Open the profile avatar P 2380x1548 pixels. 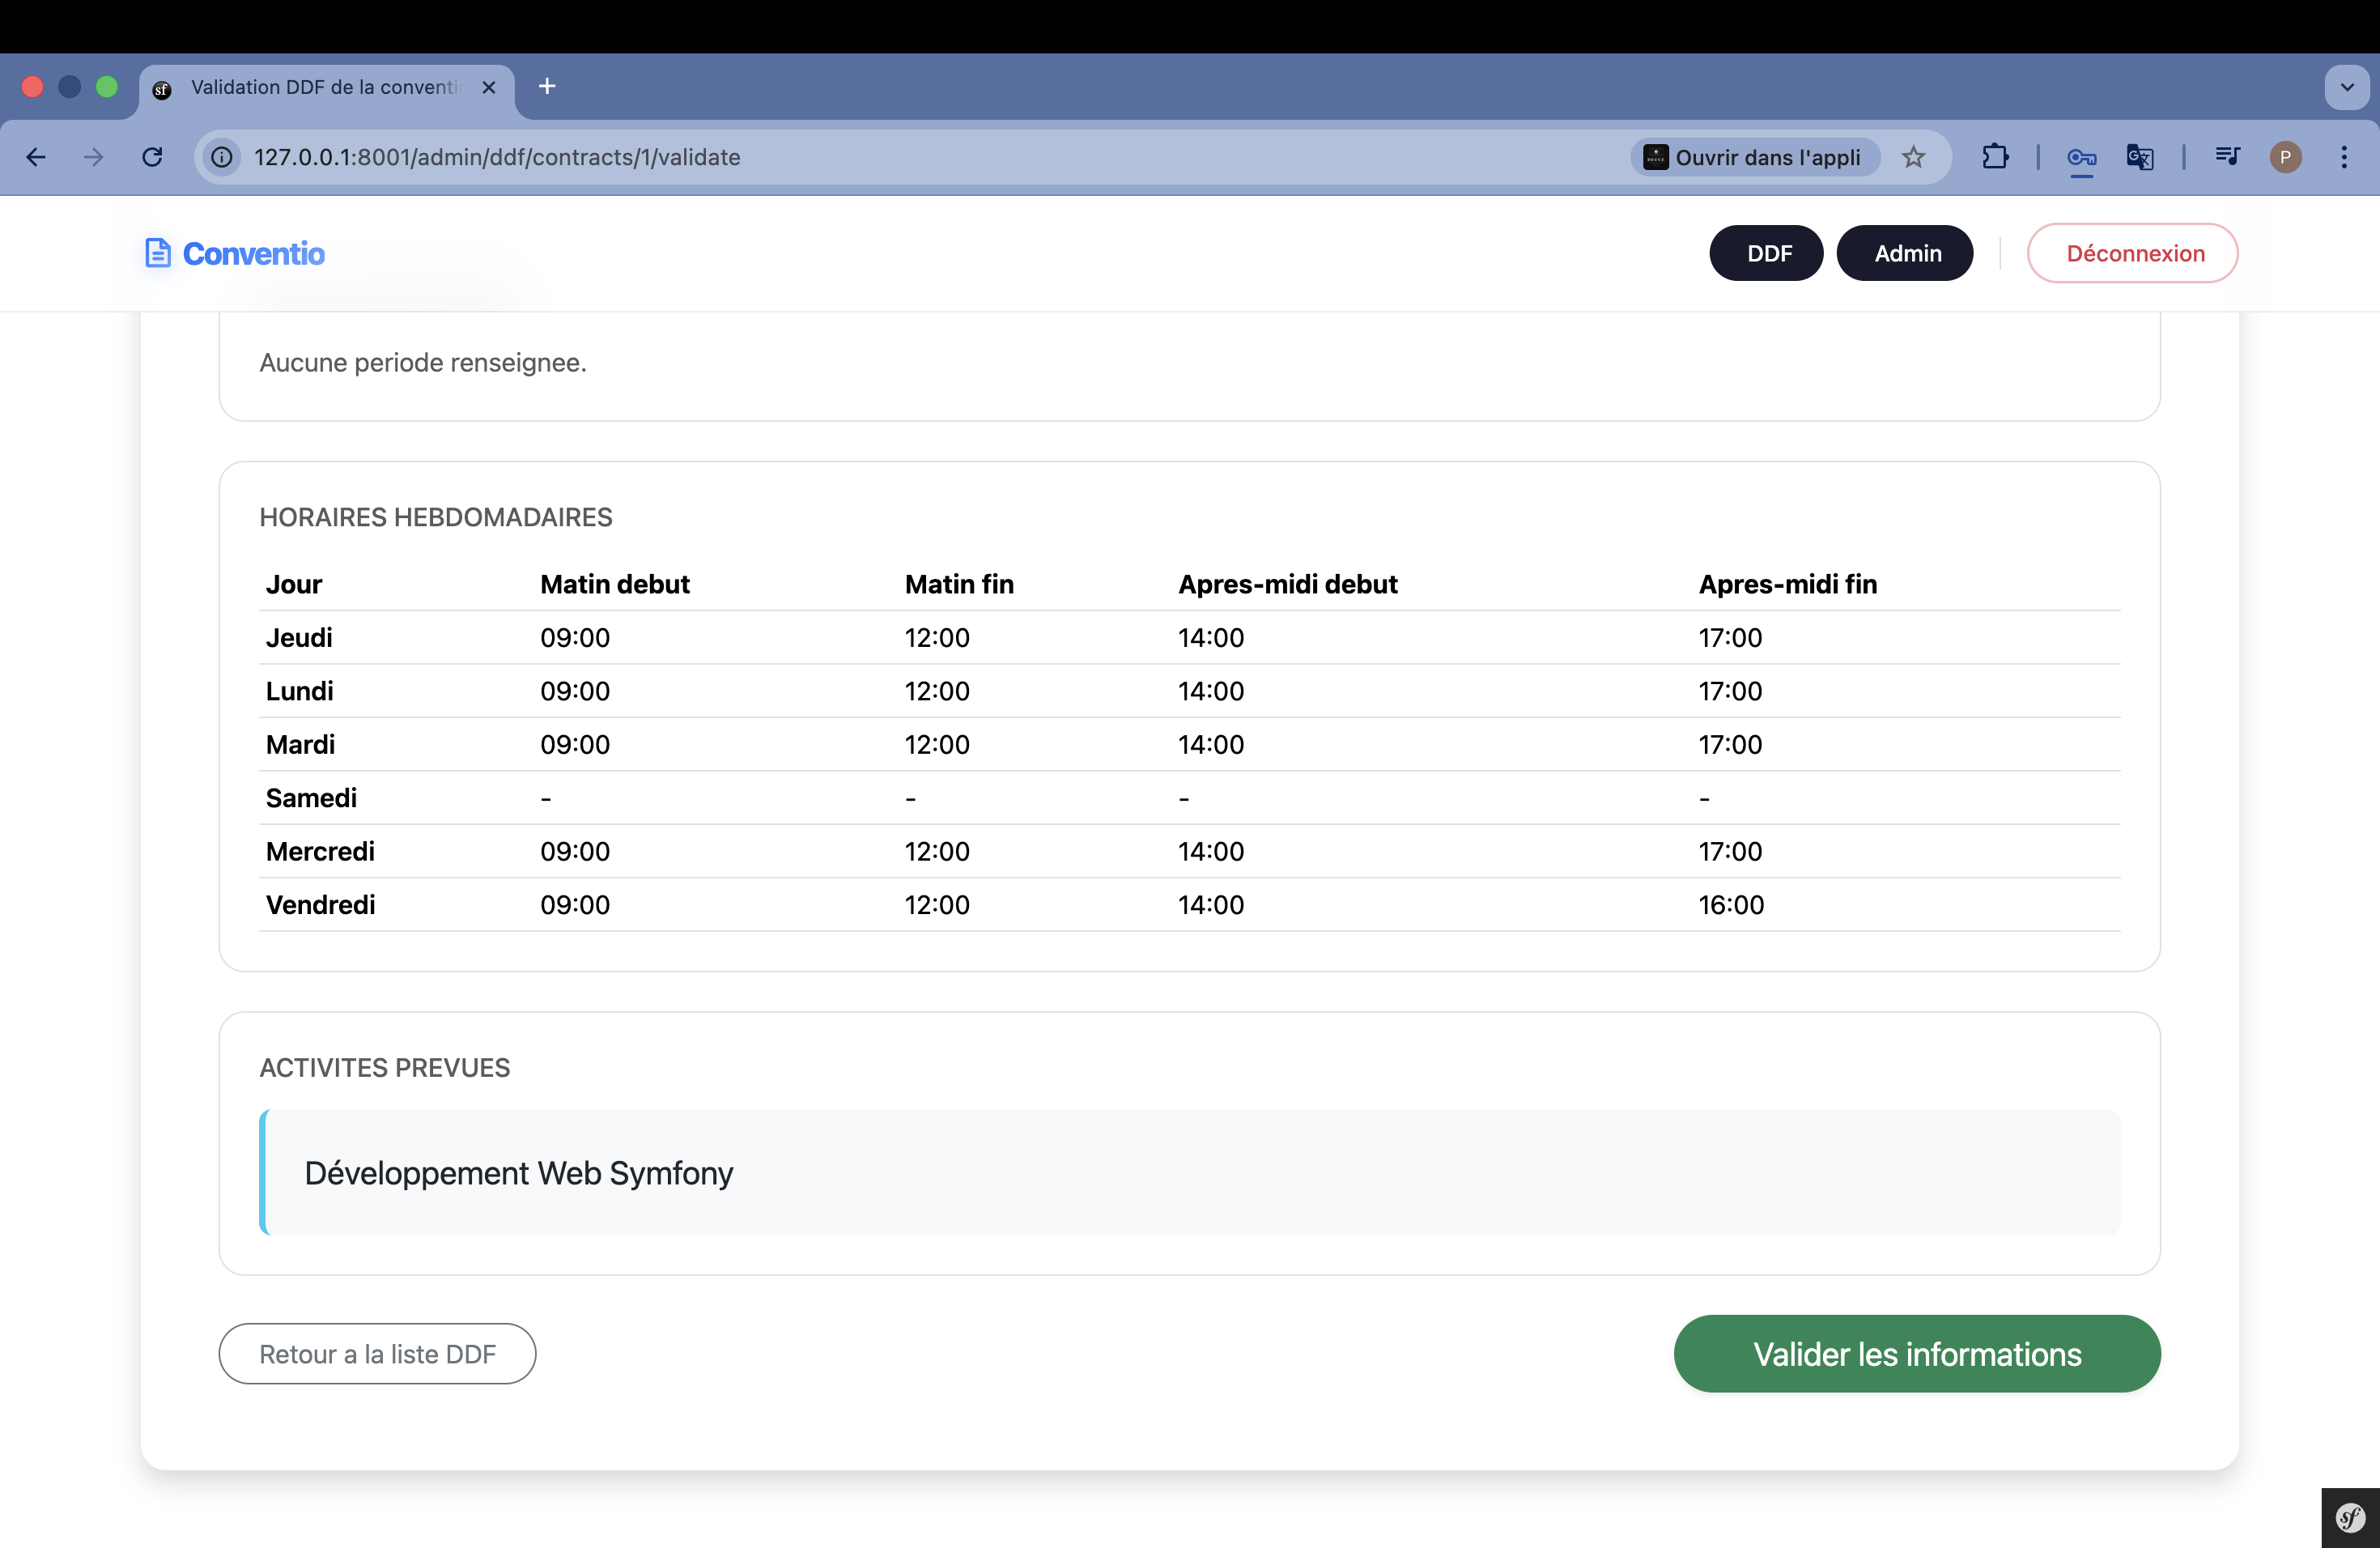coord(2286,157)
